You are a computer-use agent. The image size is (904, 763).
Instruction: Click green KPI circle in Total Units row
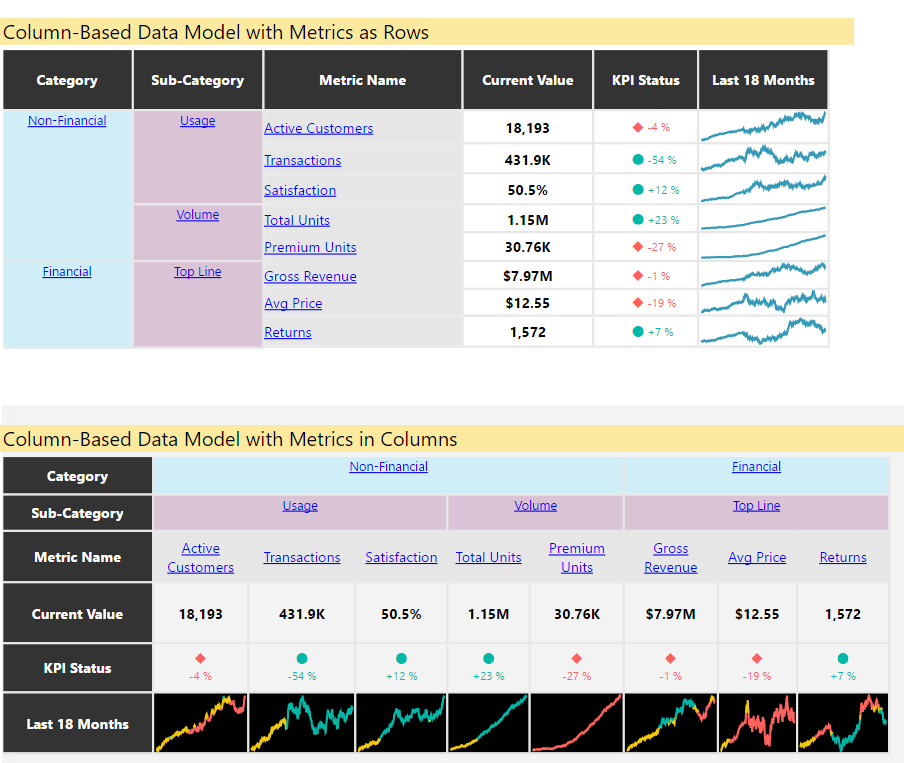tap(638, 220)
